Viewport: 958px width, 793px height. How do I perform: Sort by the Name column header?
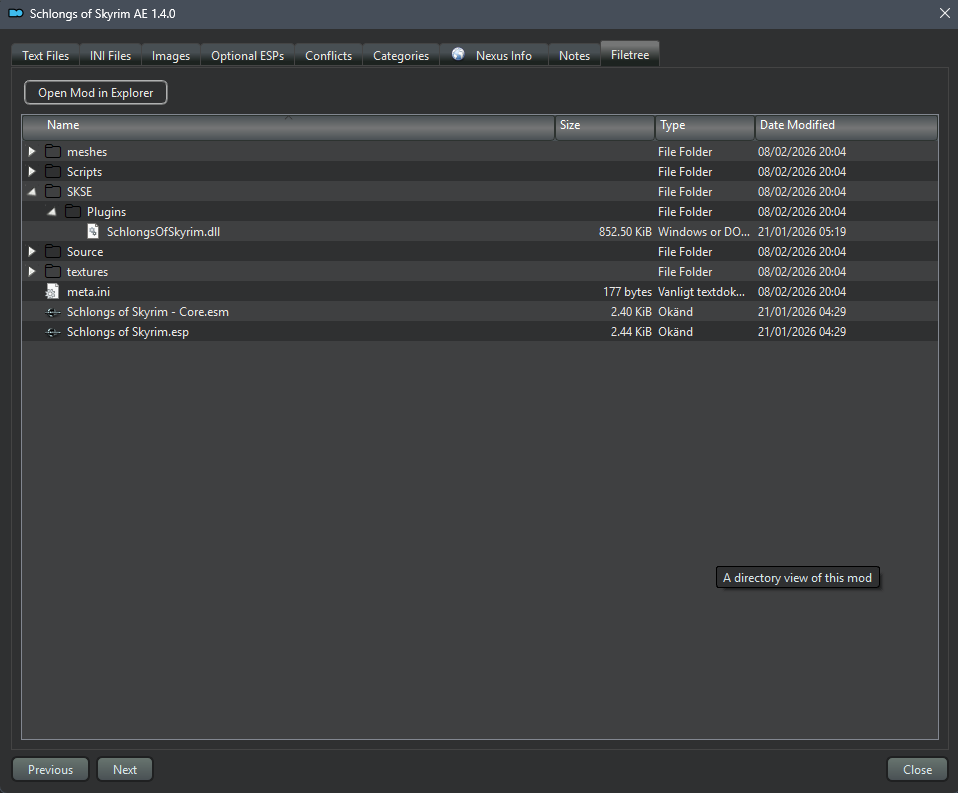click(288, 126)
